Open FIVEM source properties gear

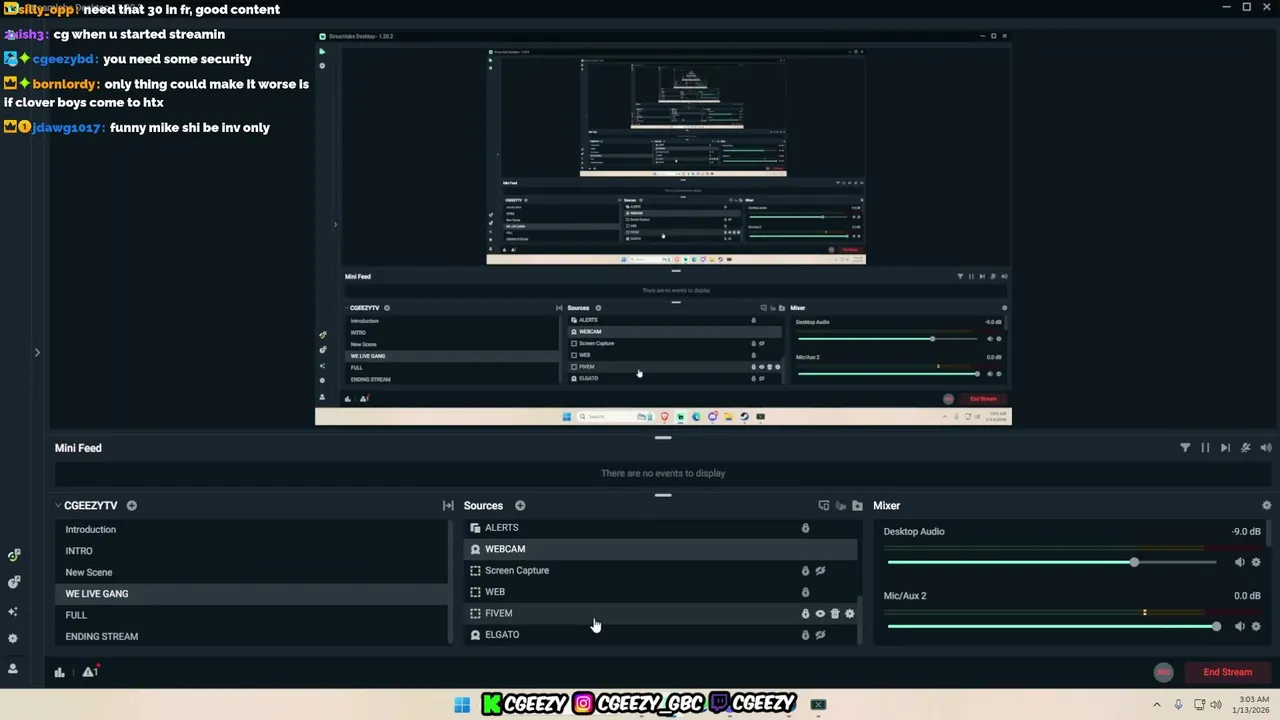click(x=850, y=614)
